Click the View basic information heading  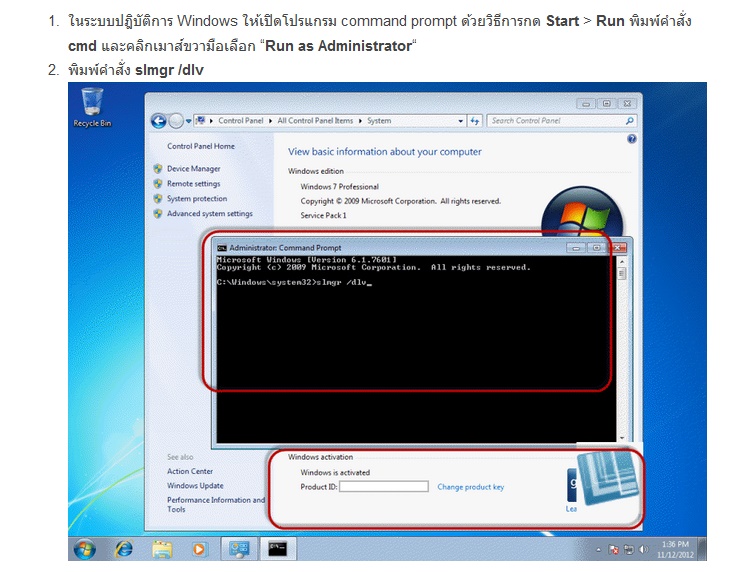[x=385, y=152]
